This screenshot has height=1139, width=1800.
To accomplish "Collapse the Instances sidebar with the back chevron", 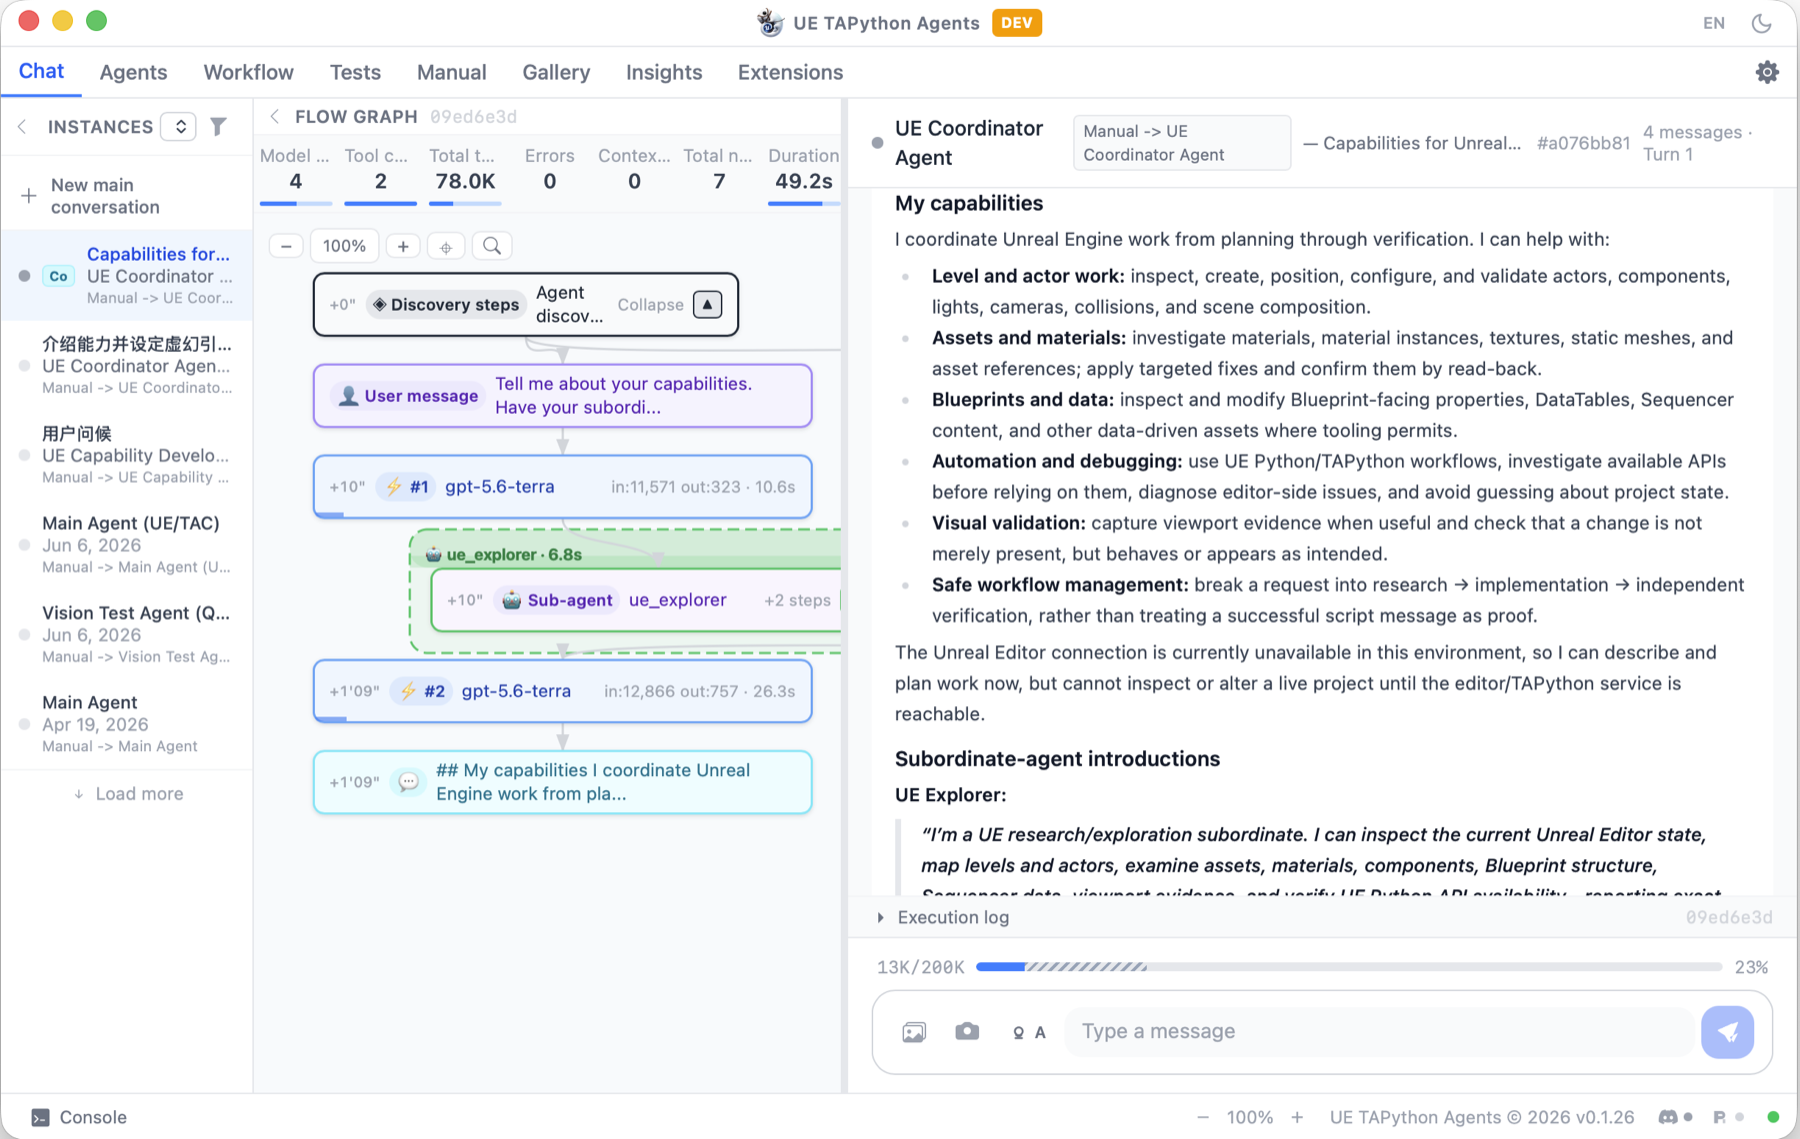I will tap(22, 127).
